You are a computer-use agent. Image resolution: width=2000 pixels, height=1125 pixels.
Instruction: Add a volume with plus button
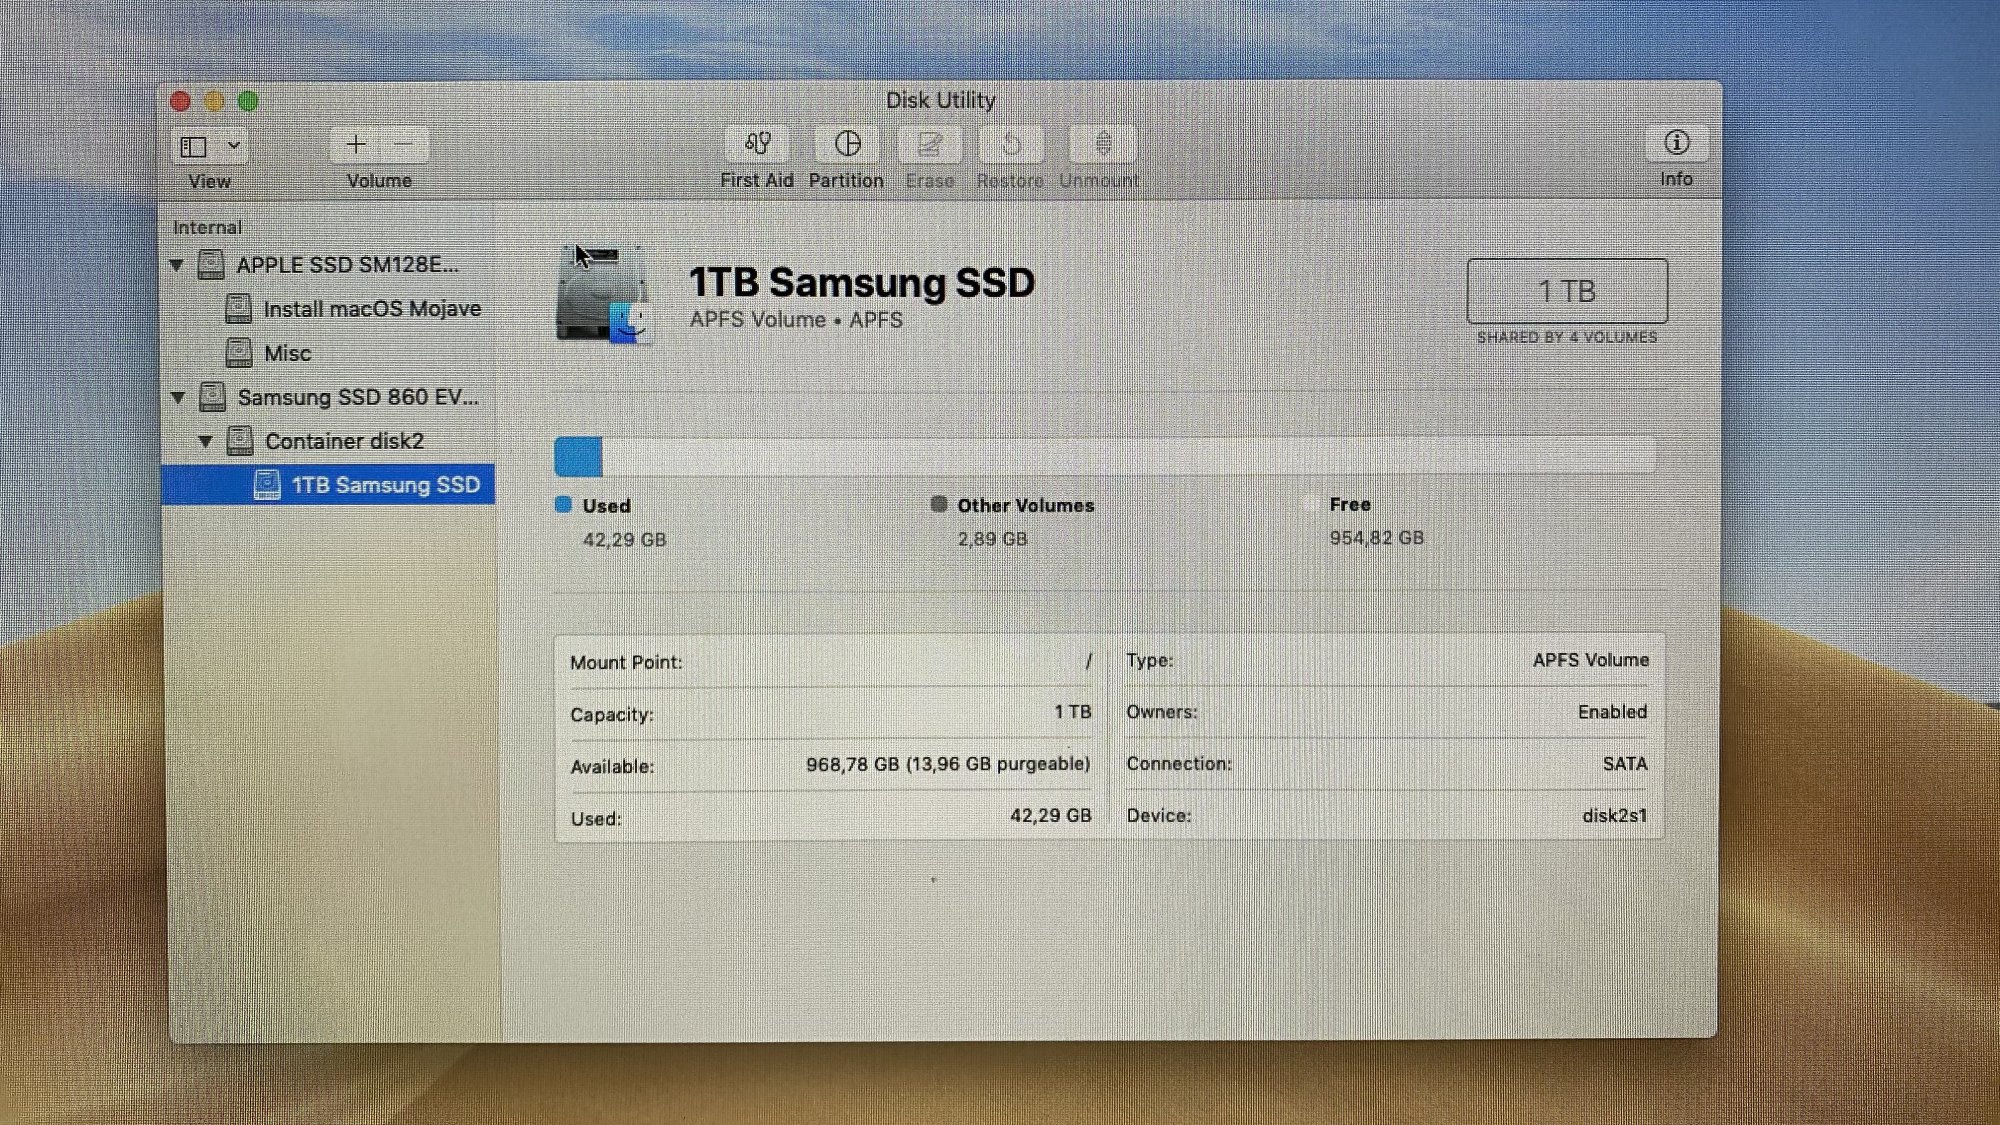coord(355,145)
